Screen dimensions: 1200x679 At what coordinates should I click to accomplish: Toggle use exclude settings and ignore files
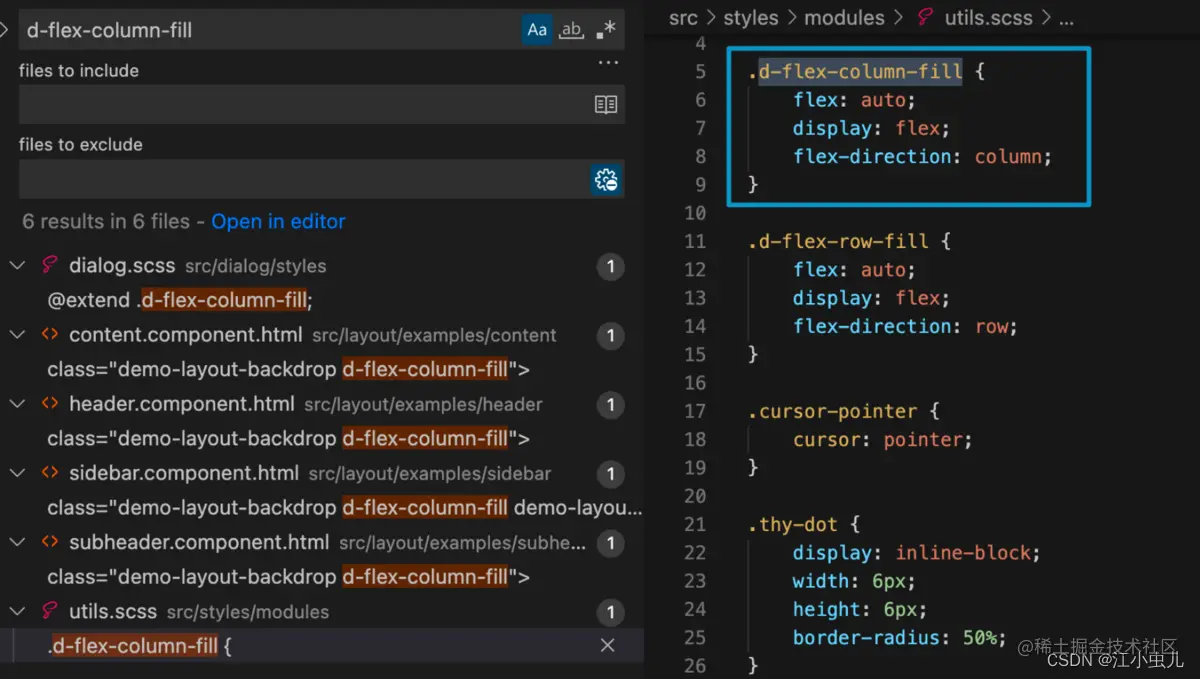coord(606,180)
